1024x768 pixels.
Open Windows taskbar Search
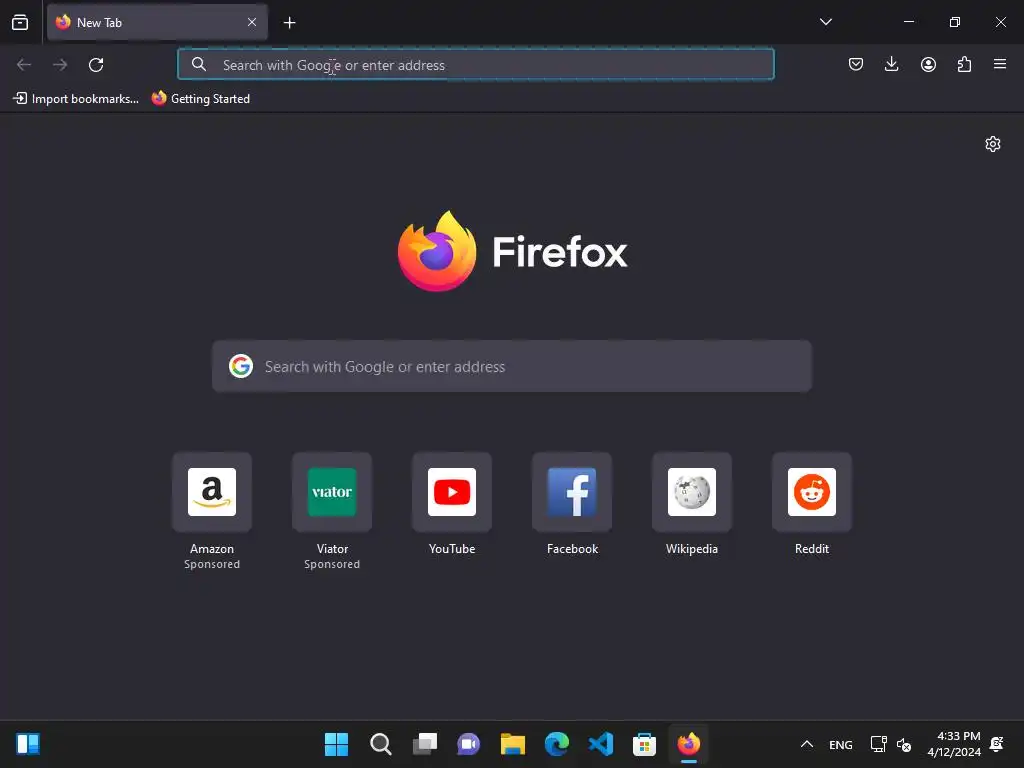click(x=381, y=744)
